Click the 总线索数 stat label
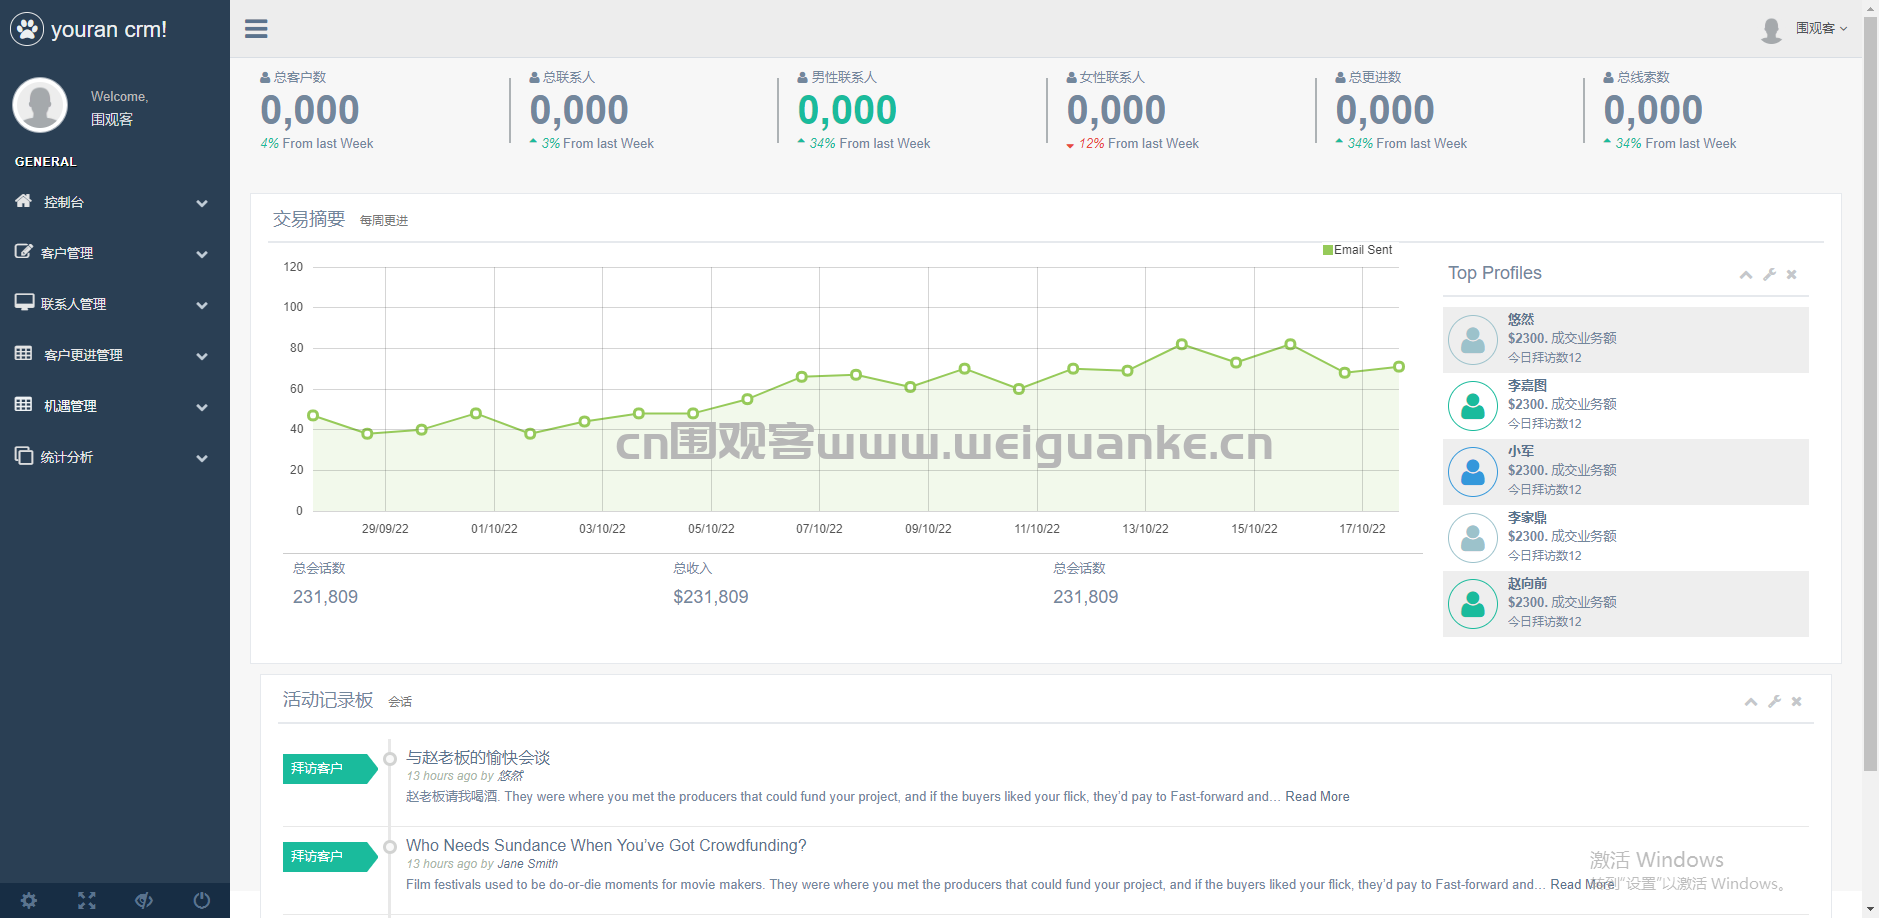Image resolution: width=1879 pixels, height=918 pixels. coord(1643,77)
